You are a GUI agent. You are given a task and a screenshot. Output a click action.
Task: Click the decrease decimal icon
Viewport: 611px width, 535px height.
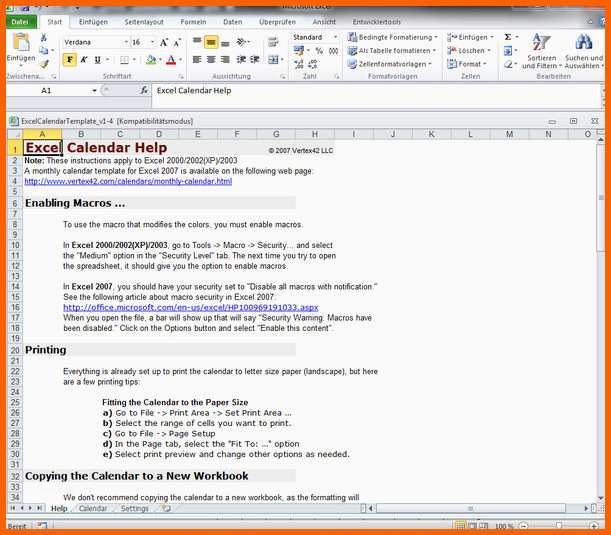point(313,64)
